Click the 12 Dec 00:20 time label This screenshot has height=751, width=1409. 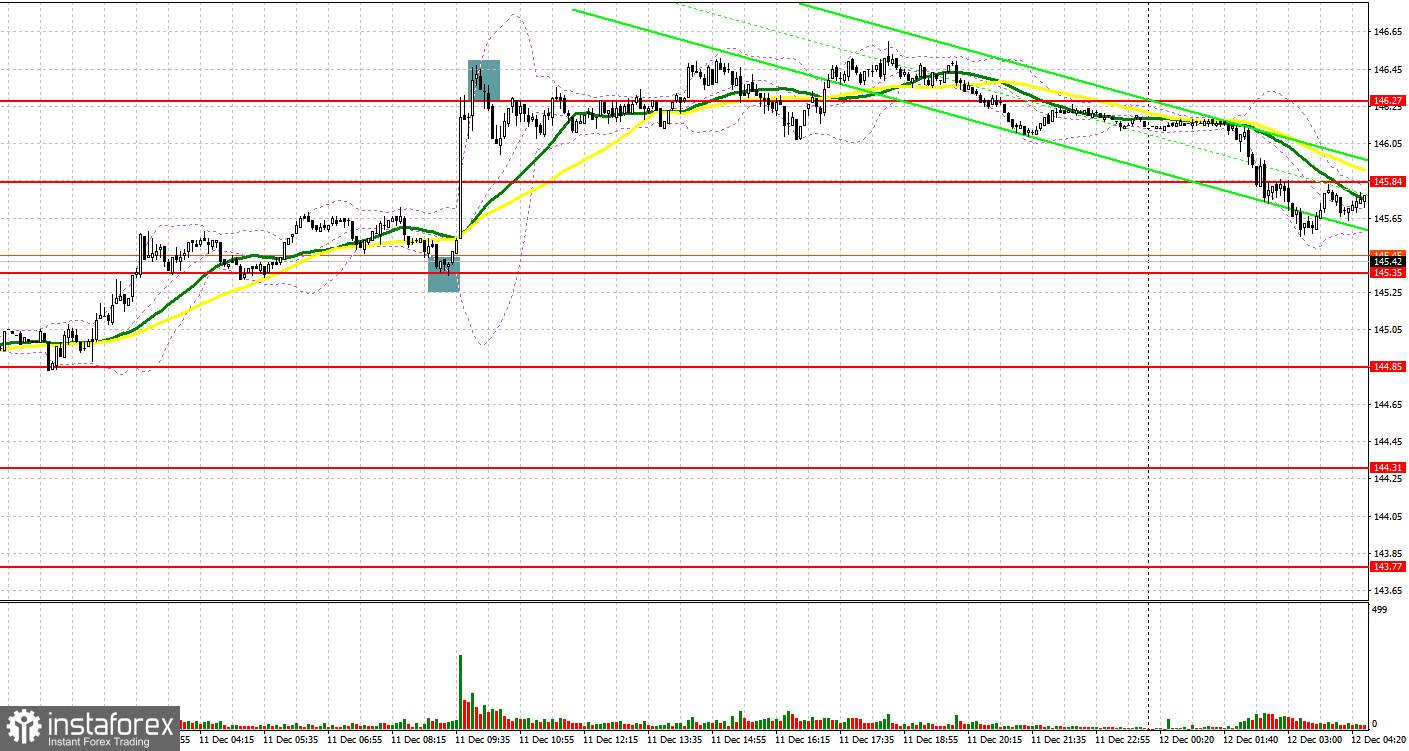tap(1189, 740)
